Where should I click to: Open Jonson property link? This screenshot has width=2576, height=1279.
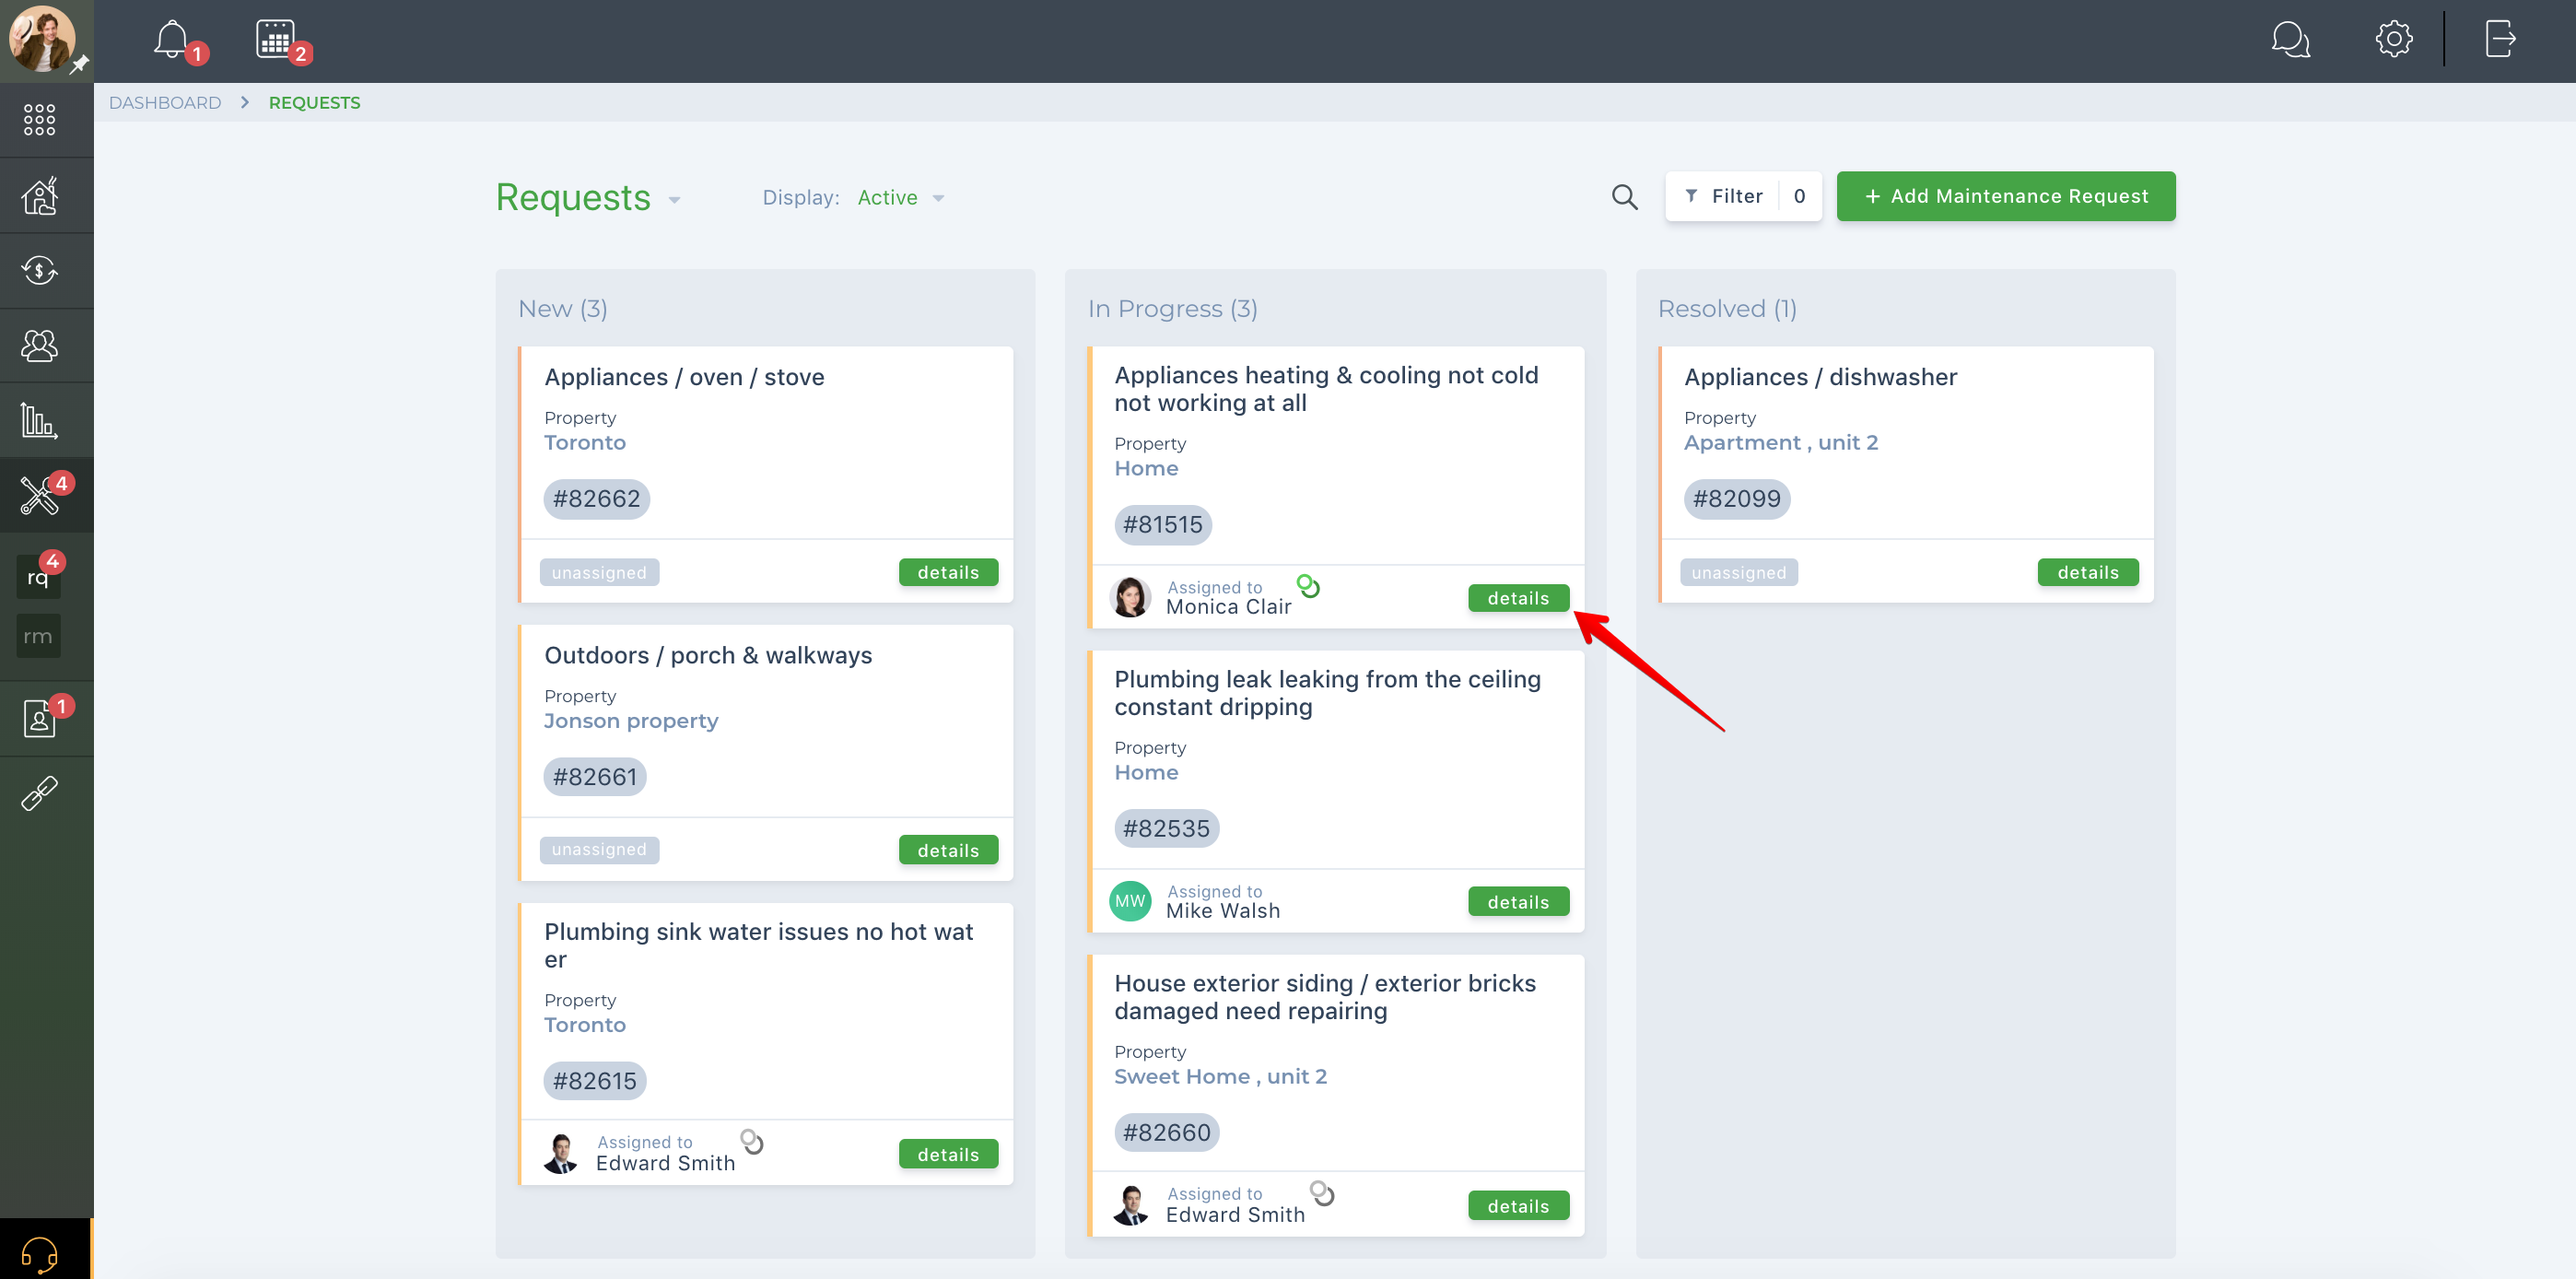[631, 721]
